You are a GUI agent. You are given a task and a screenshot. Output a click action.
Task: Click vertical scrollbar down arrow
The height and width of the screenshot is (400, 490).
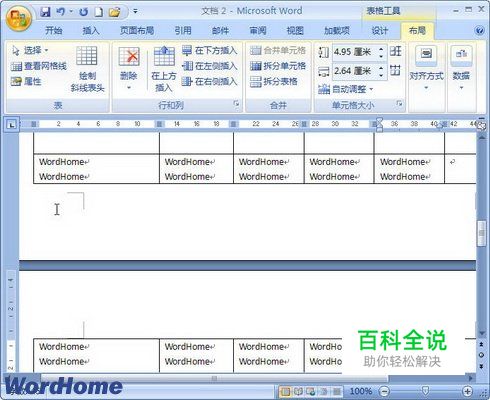(481, 333)
